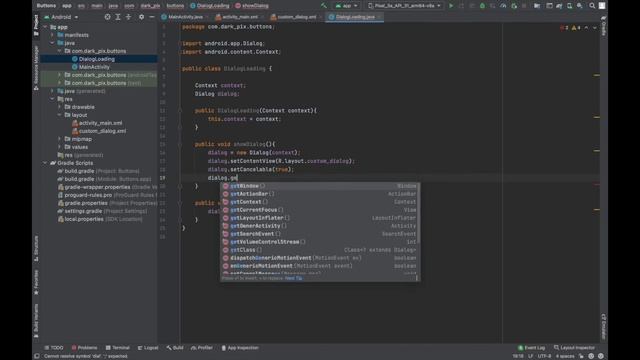The height and width of the screenshot is (360, 640).
Task: Open the Layout Inspector
Action: pyautogui.click(x=574, y=348)
